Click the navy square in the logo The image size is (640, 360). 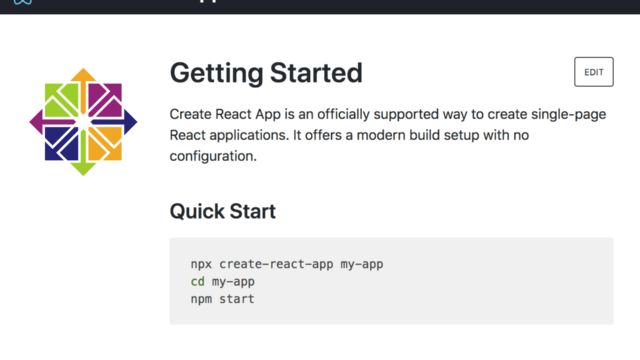pos(61,143)
